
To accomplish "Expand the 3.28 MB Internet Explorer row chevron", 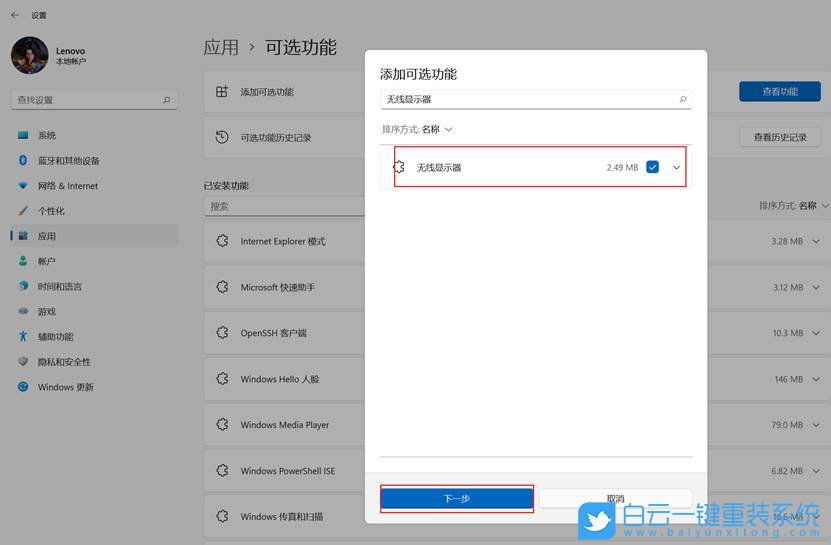I will click(816, 241).
